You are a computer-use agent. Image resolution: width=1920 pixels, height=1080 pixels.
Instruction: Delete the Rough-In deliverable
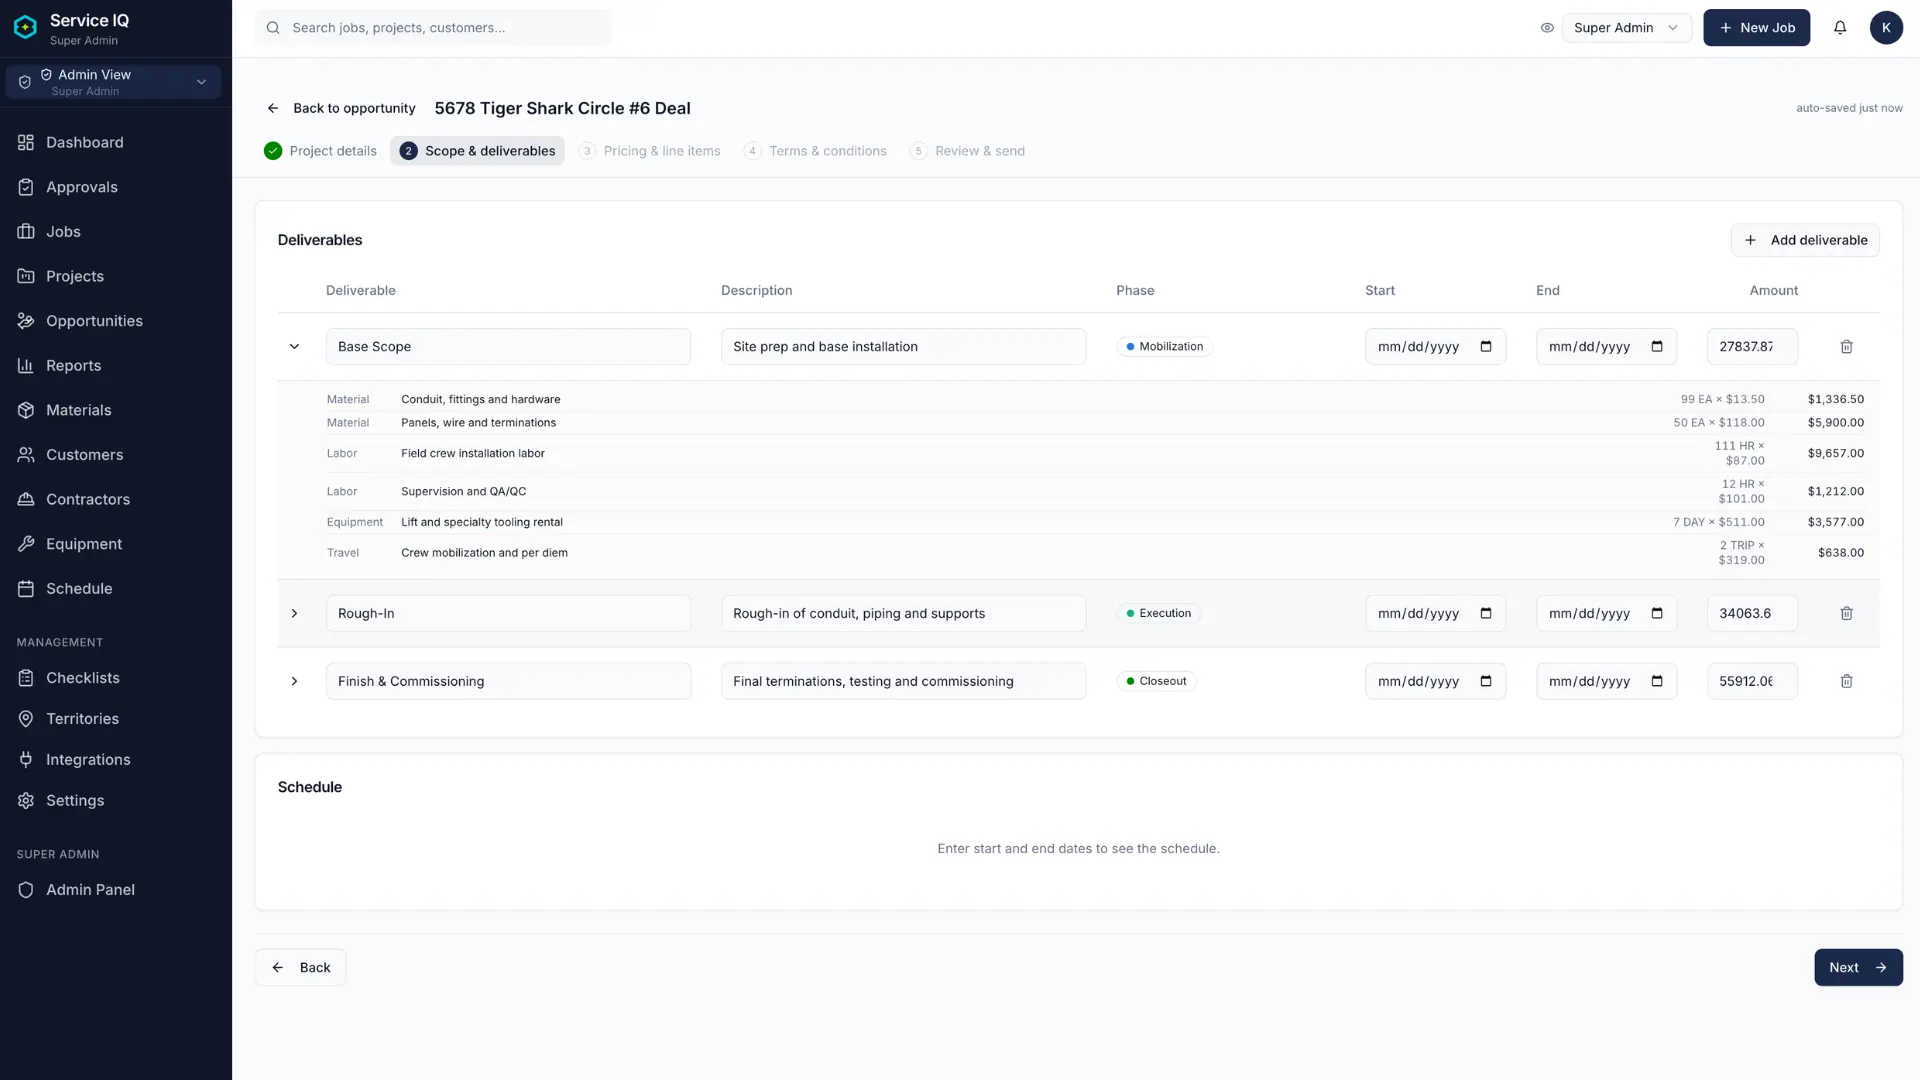pyautogui.click(x=1846, y=613)
